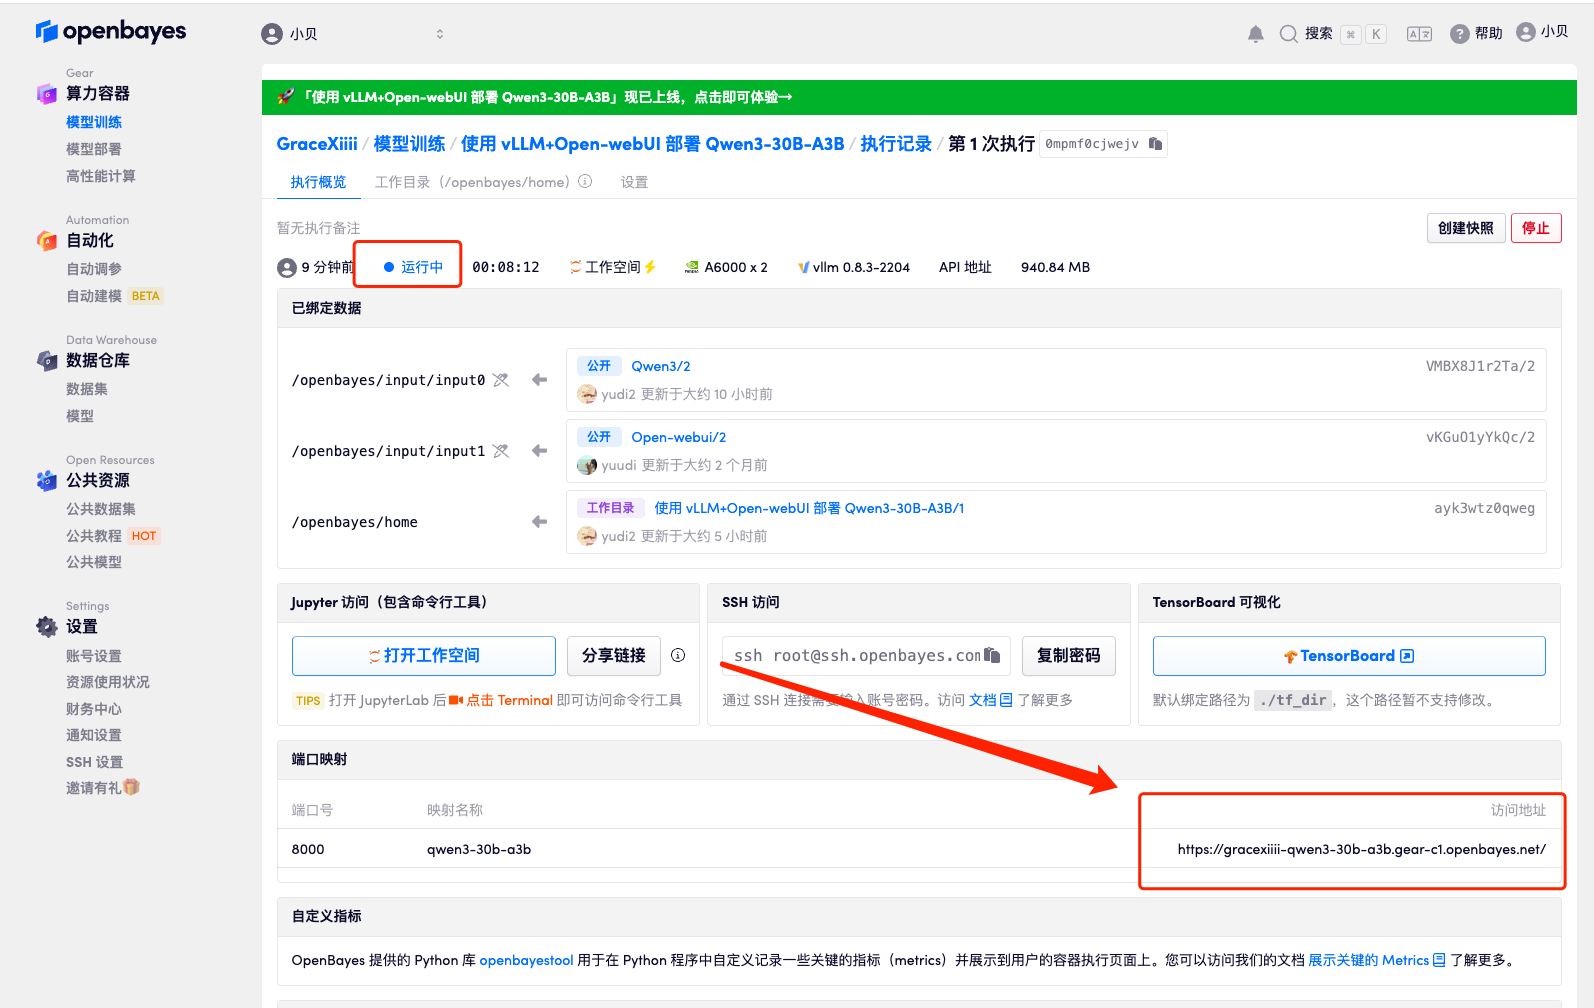Click the red 停止 button
The image size is (1594, 1008).
click(x=1536, y=228)
